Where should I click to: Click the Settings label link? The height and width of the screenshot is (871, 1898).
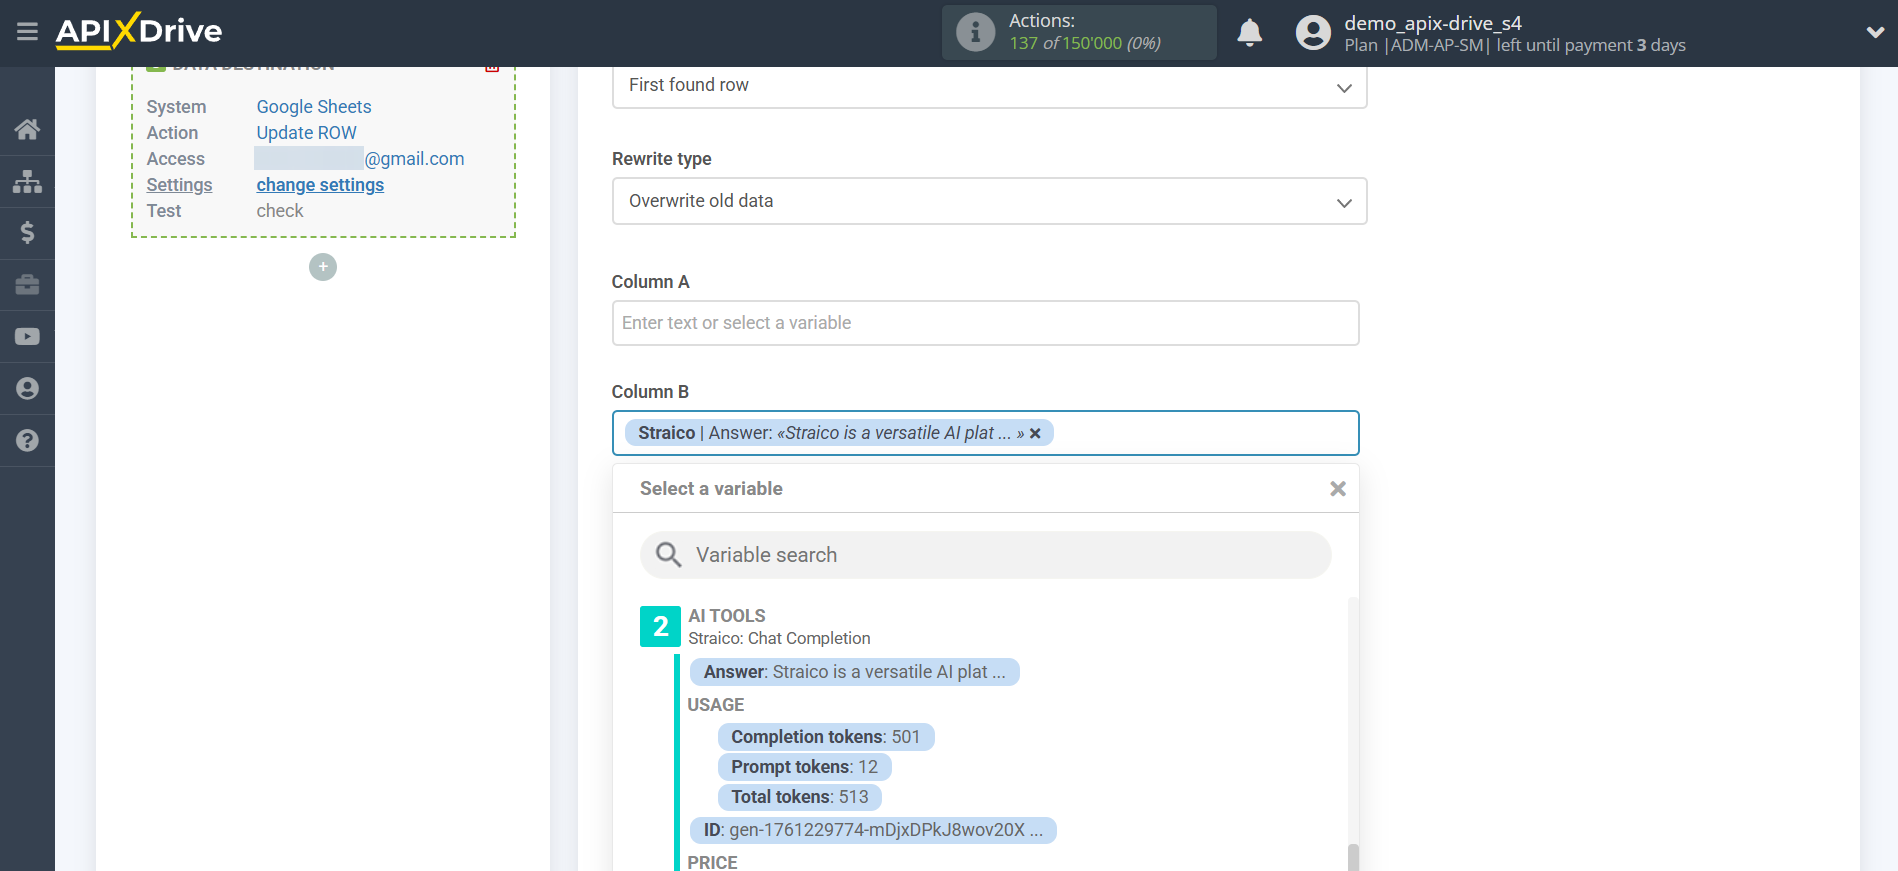[179, 185]
